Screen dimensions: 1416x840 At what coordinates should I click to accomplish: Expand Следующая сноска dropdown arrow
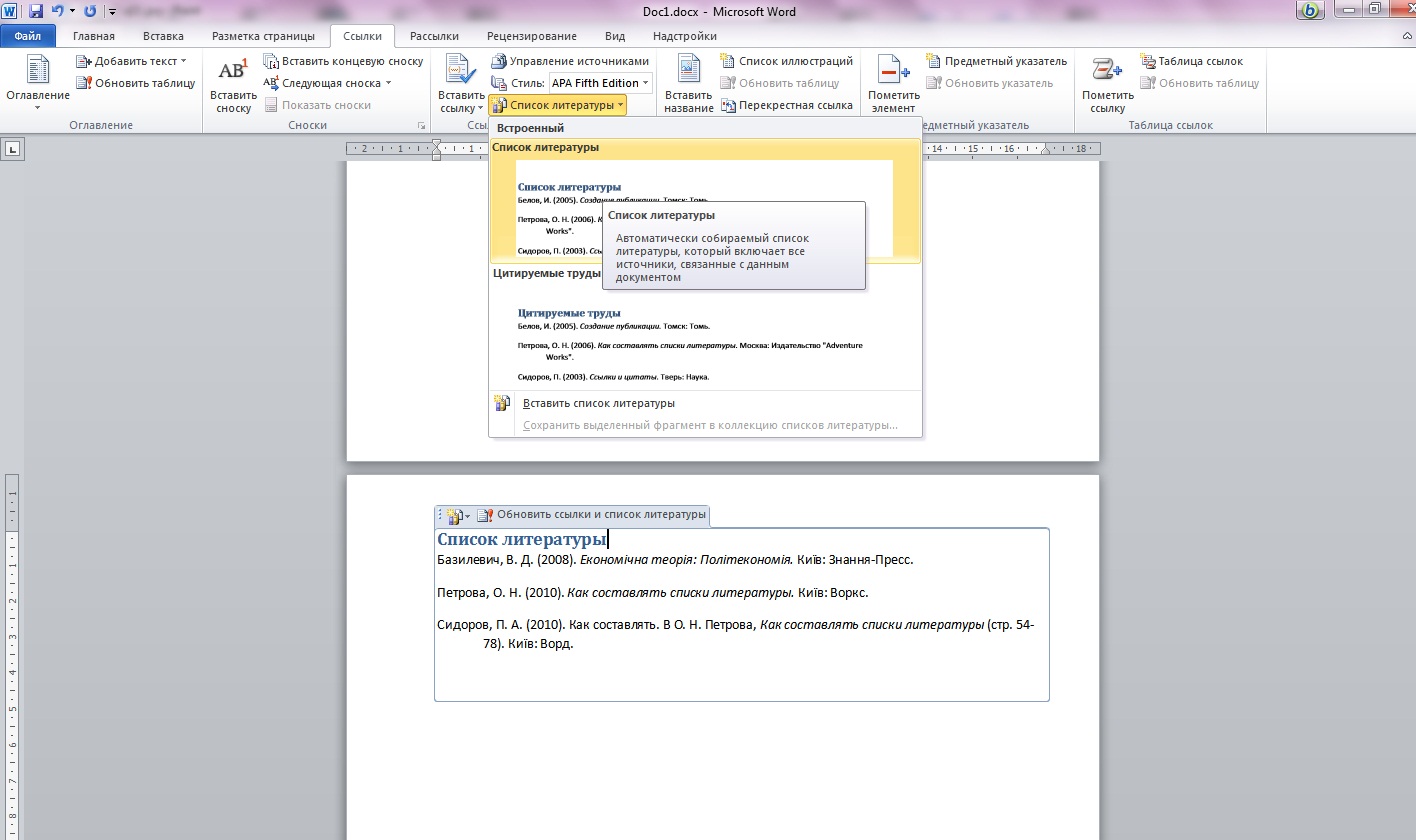(388, 83)
